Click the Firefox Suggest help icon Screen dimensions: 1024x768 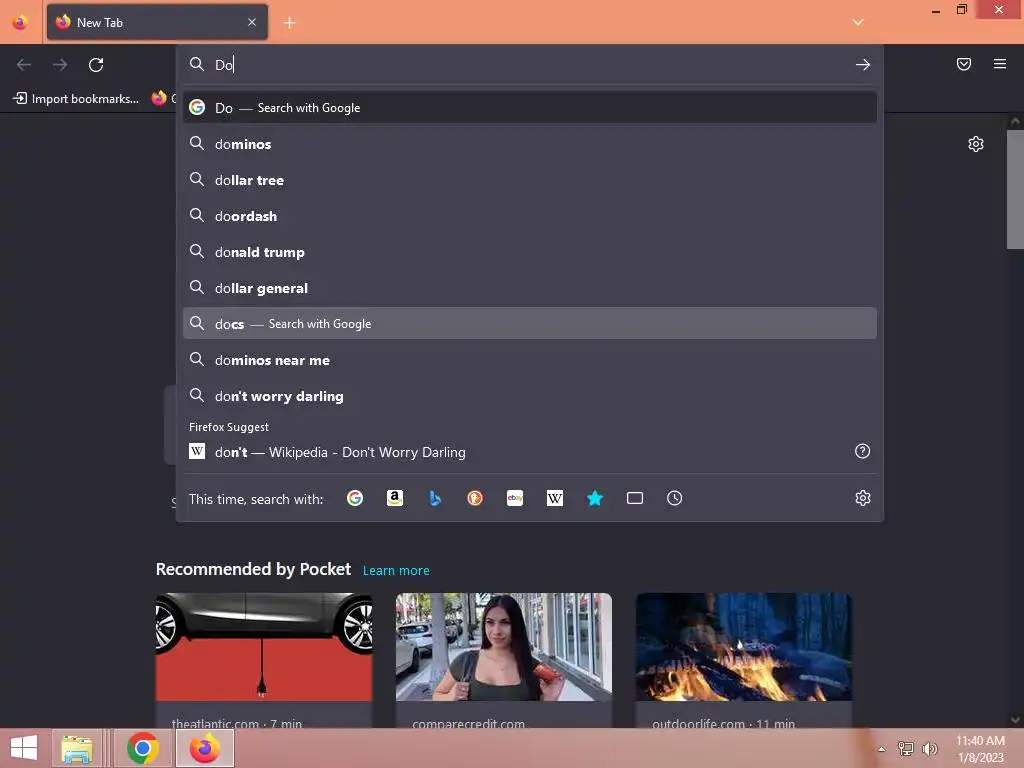[862, 451]
